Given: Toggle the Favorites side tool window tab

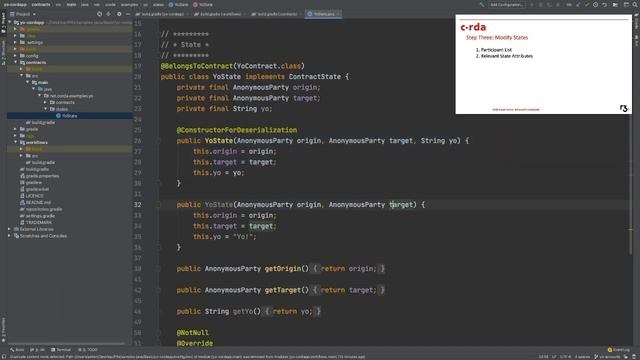Looking at the screenshot, I should click(3, 330).
